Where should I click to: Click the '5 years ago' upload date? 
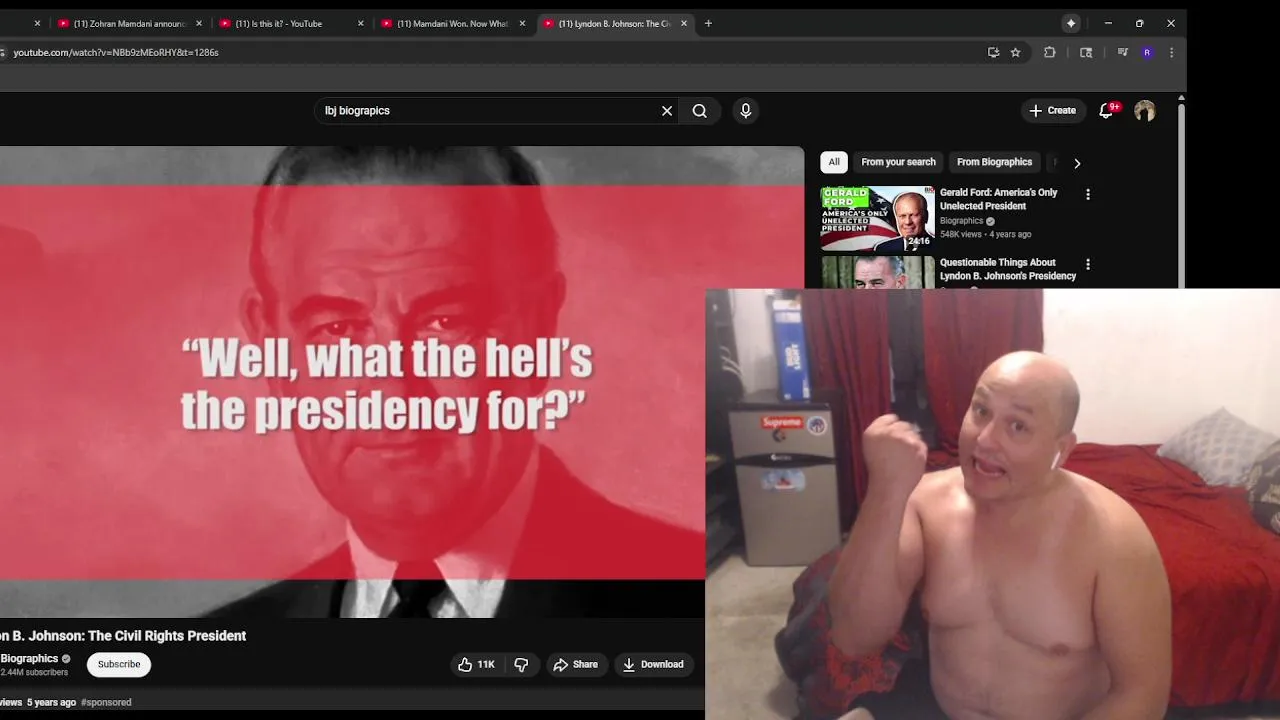click(x=51, y=702)
